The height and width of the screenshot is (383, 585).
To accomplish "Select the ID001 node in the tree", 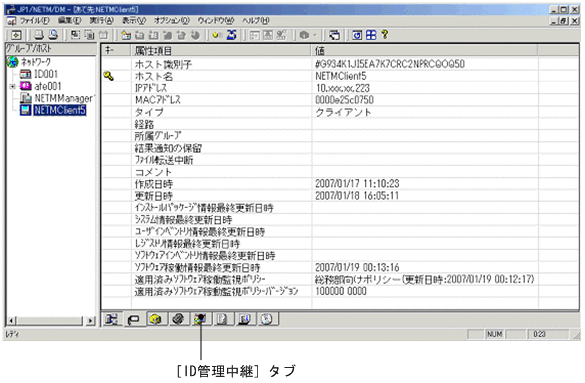I will click(x=46, y=74).
